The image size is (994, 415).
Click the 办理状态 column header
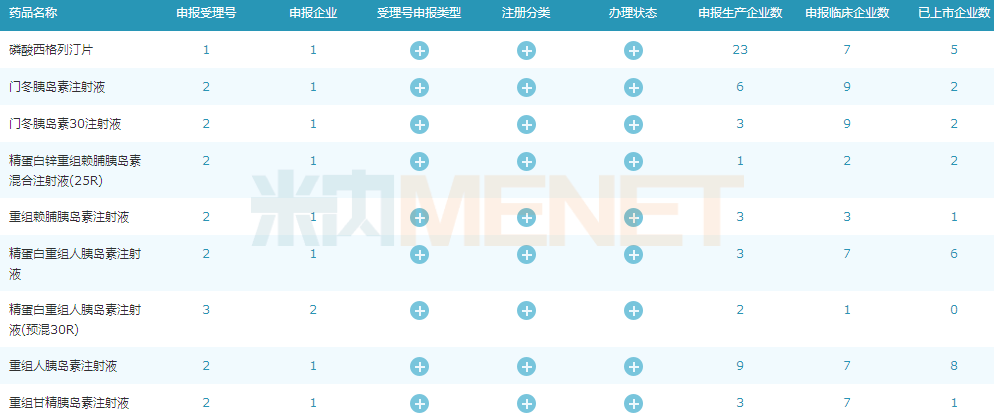(x=633, y=13)
